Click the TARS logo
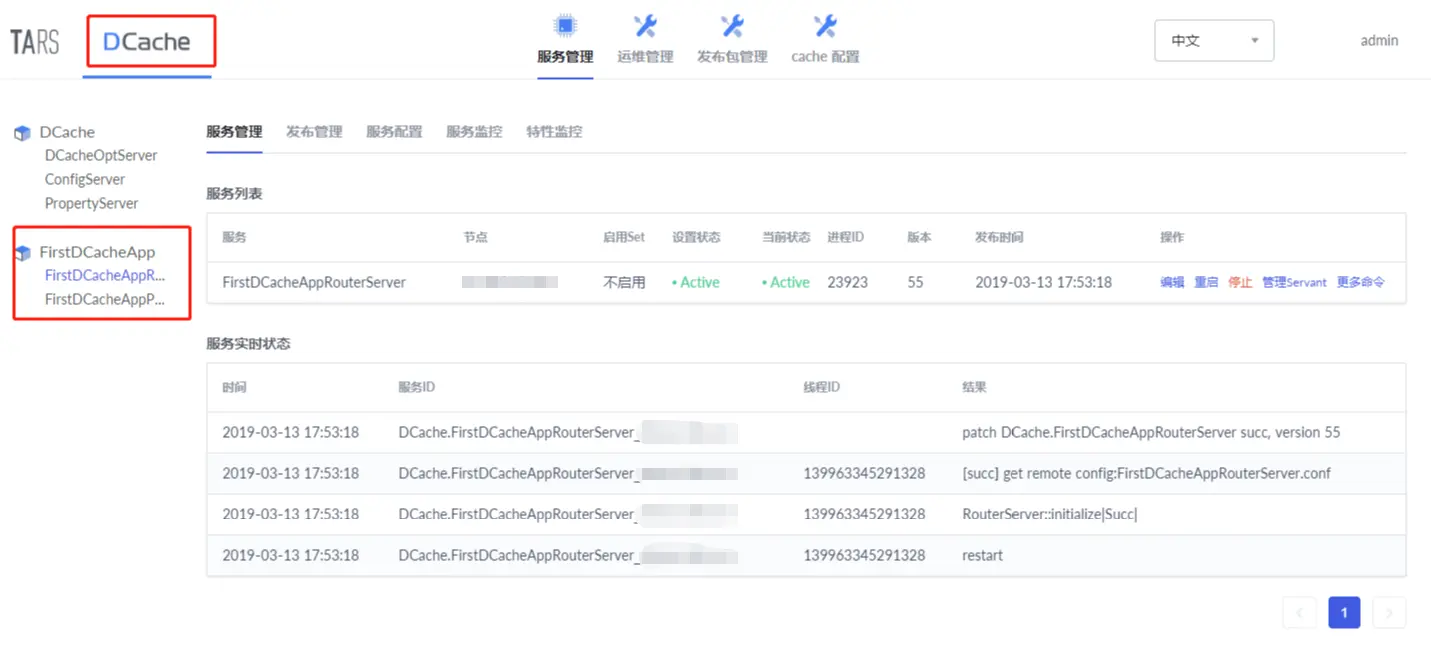The image size is (1431, 654). (35, 42)
